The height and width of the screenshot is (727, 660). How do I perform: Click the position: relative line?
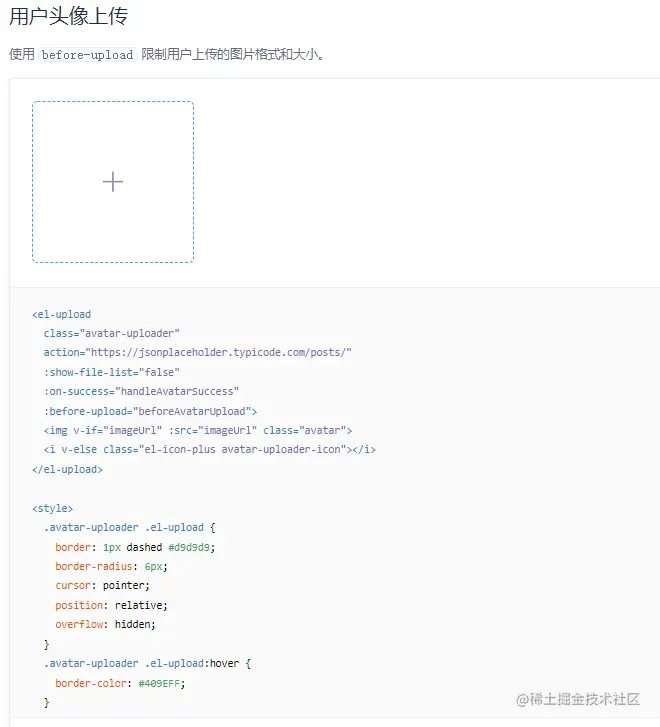(x=111, y=605)
